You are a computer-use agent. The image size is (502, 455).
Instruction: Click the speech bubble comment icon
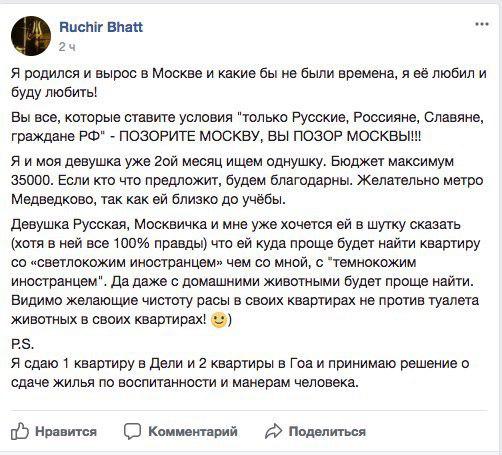132,431
